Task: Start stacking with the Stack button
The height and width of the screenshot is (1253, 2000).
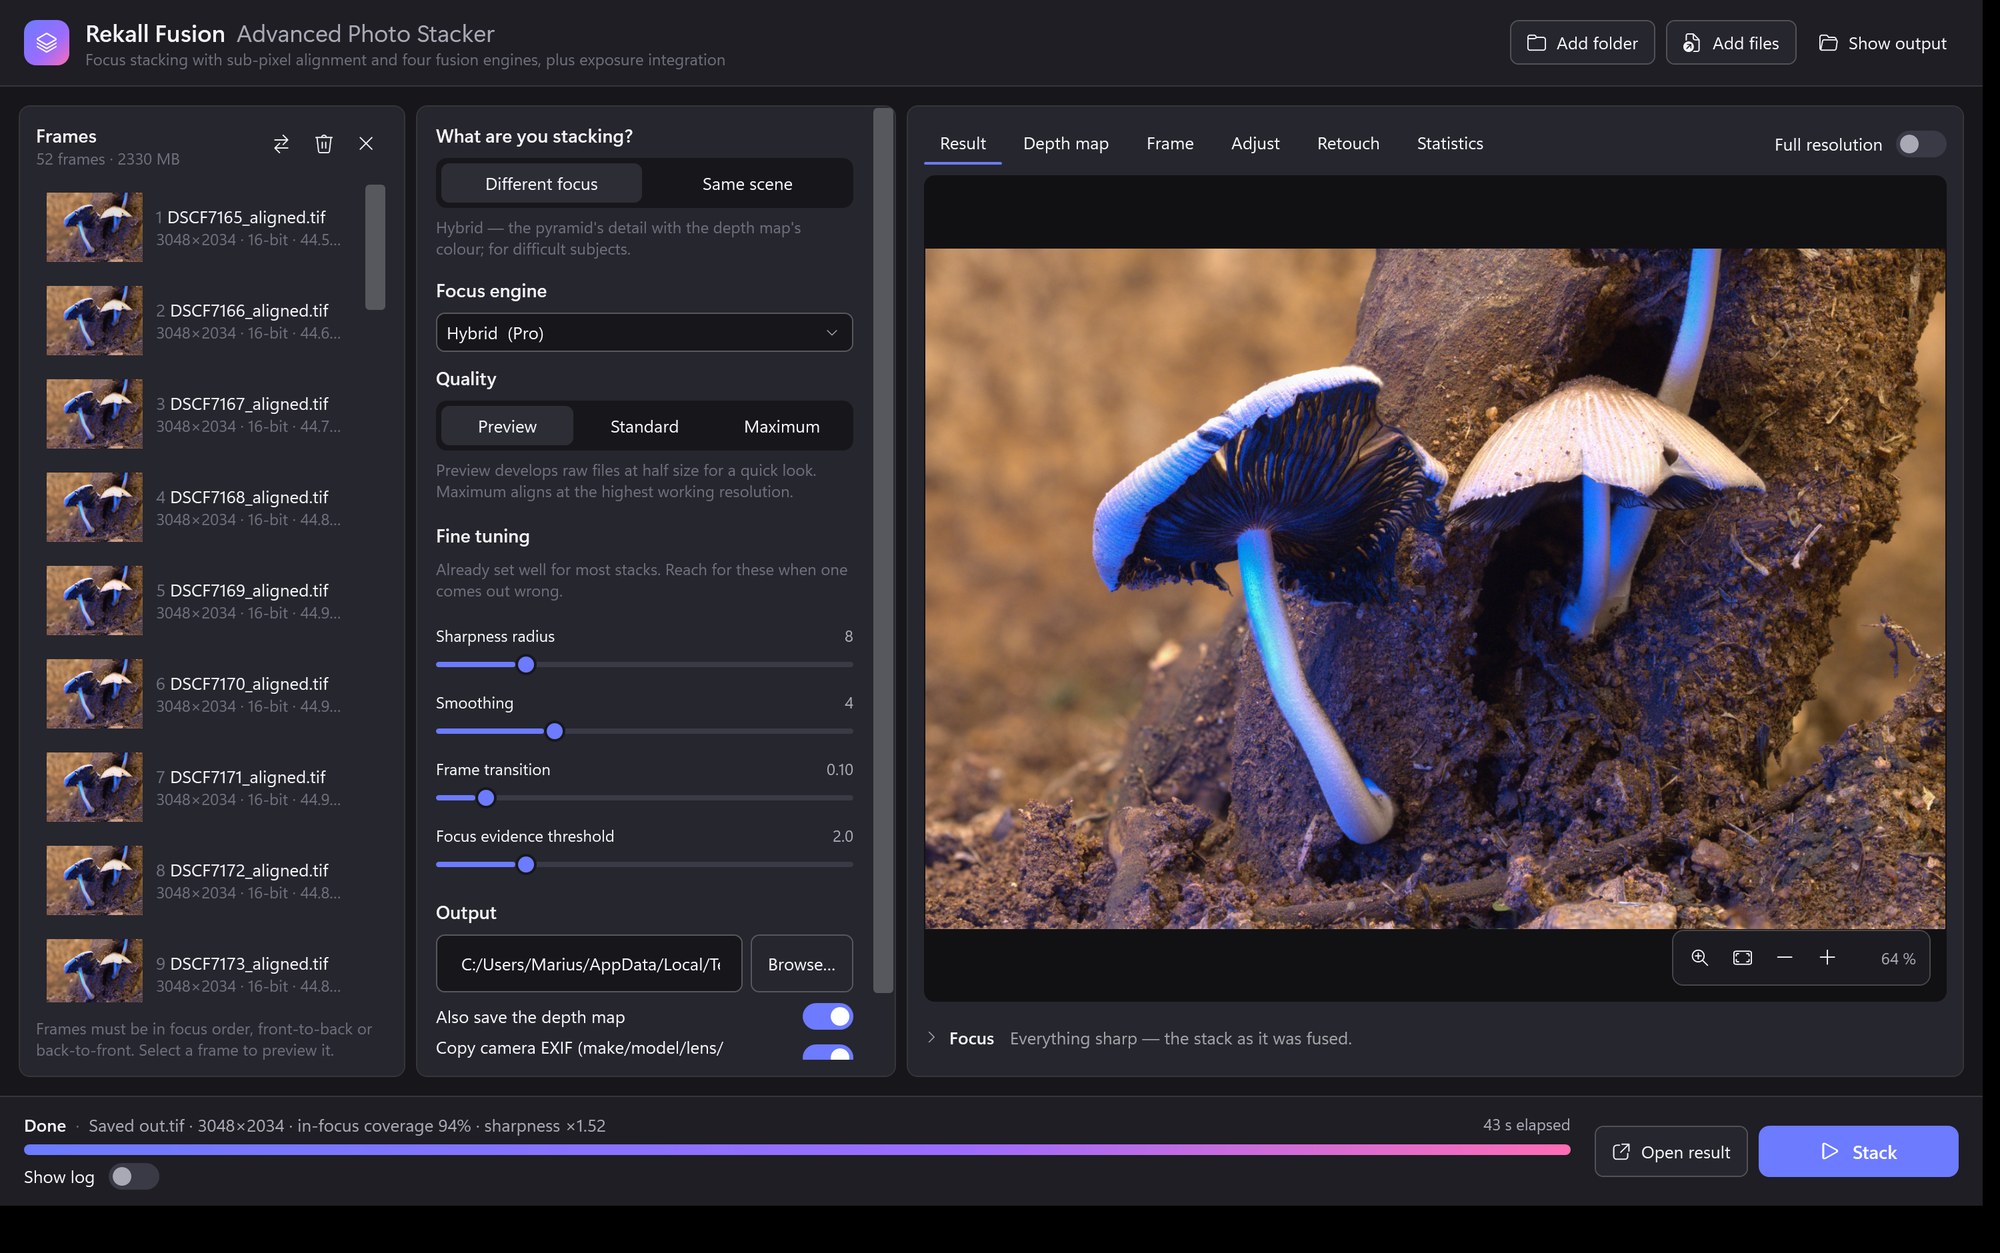Action: click(1858, 1152)
